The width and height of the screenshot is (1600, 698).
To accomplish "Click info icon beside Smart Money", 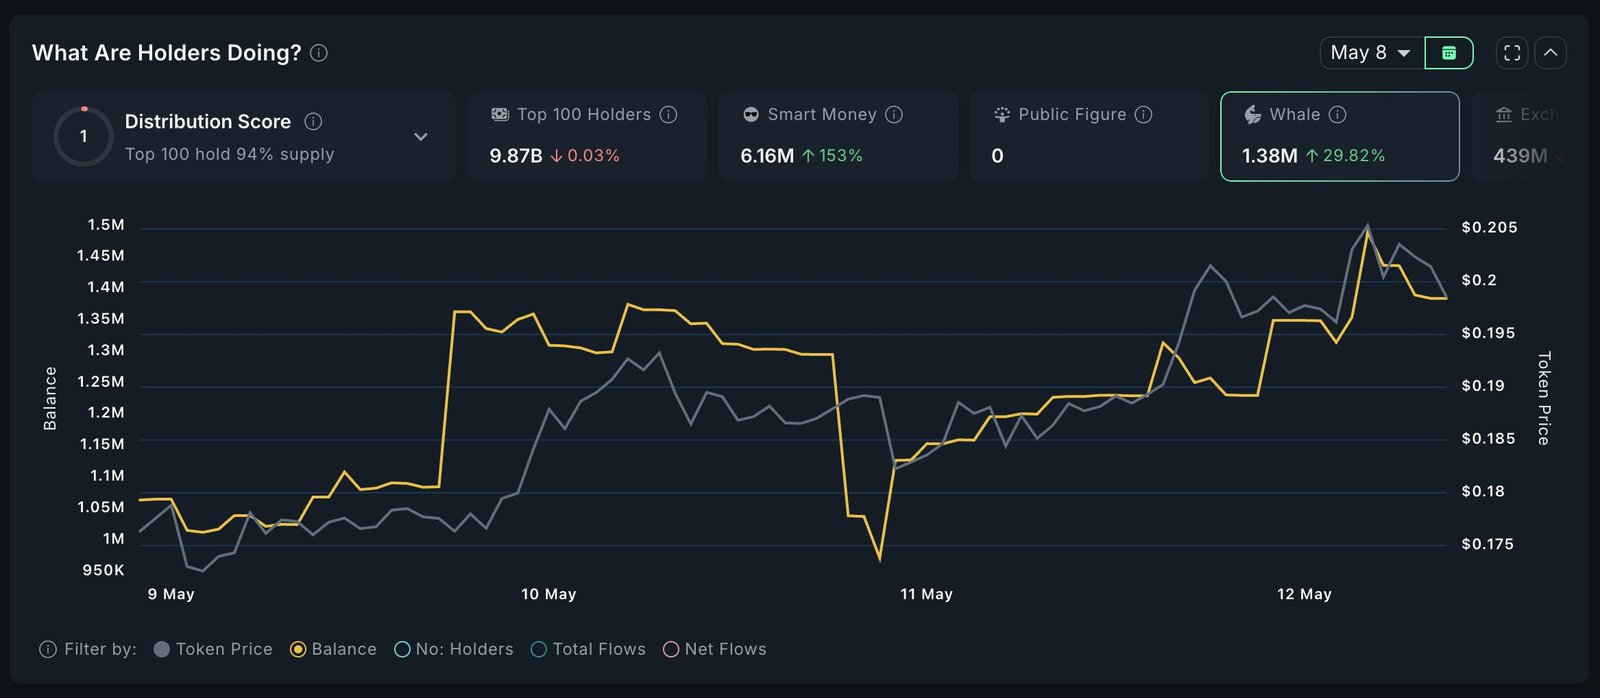I will click(x=894, y=115).
